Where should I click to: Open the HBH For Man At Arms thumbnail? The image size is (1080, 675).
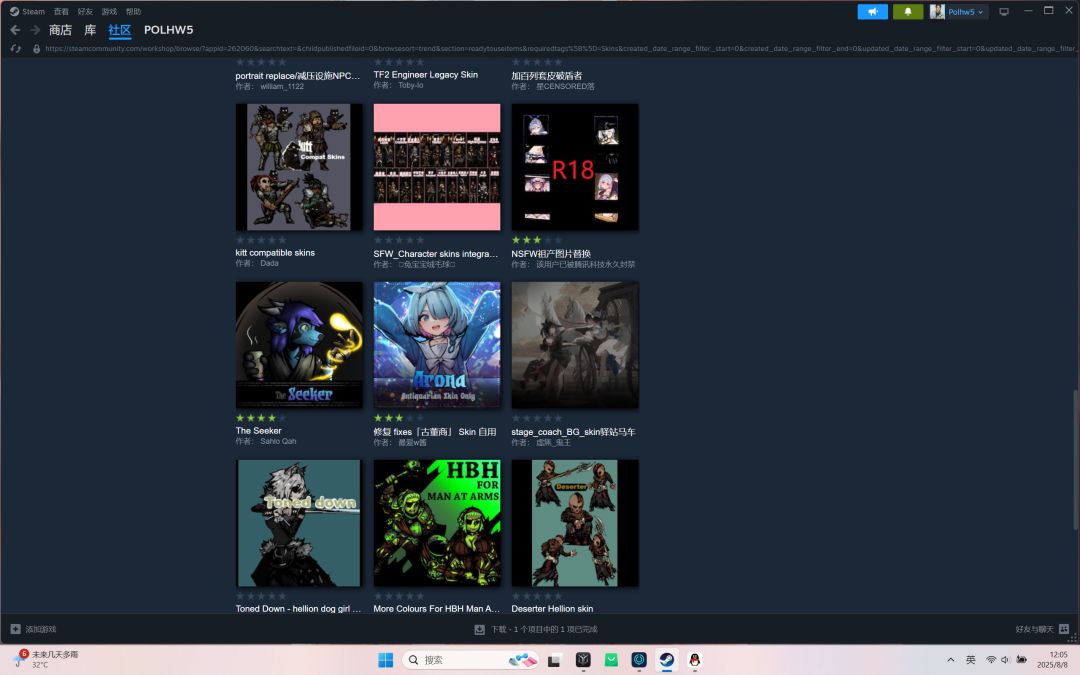(x=437, y=523)
